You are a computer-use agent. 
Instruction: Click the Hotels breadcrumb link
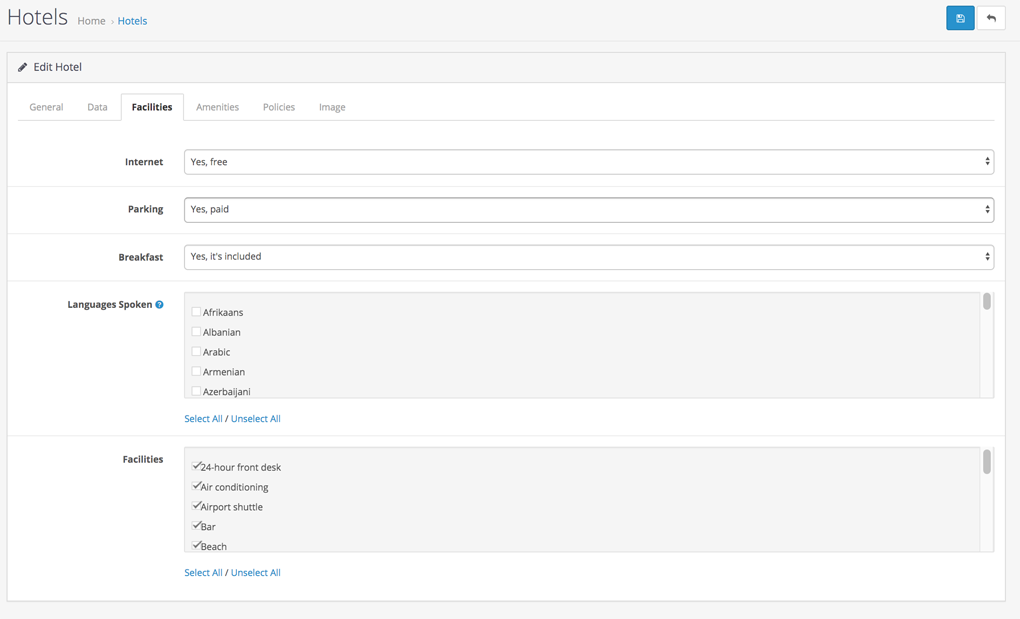click(x=132, y=21)
